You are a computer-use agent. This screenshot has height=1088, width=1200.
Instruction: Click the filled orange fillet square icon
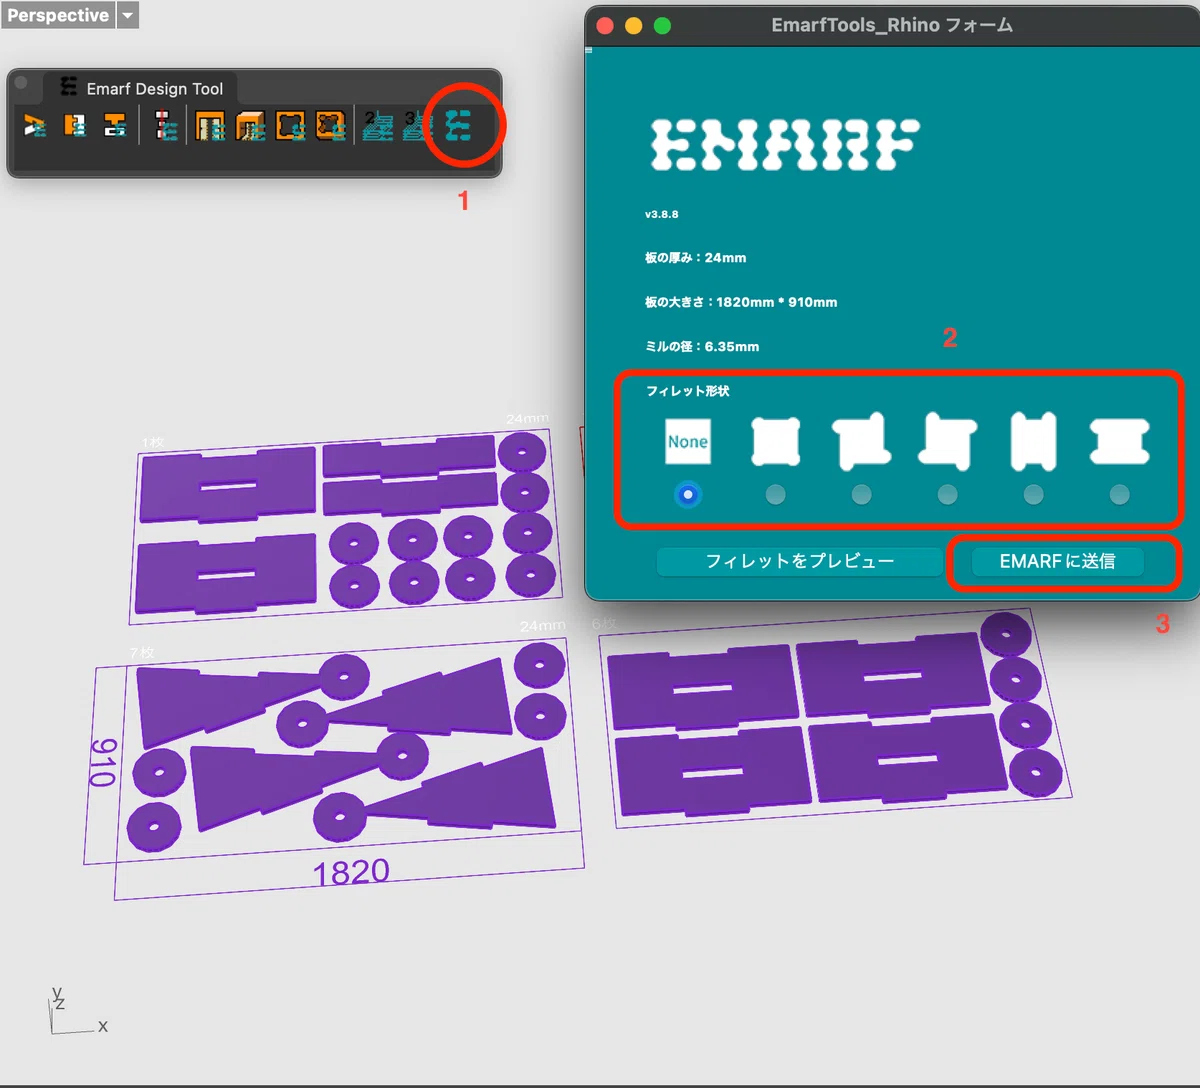pos(330,126)
